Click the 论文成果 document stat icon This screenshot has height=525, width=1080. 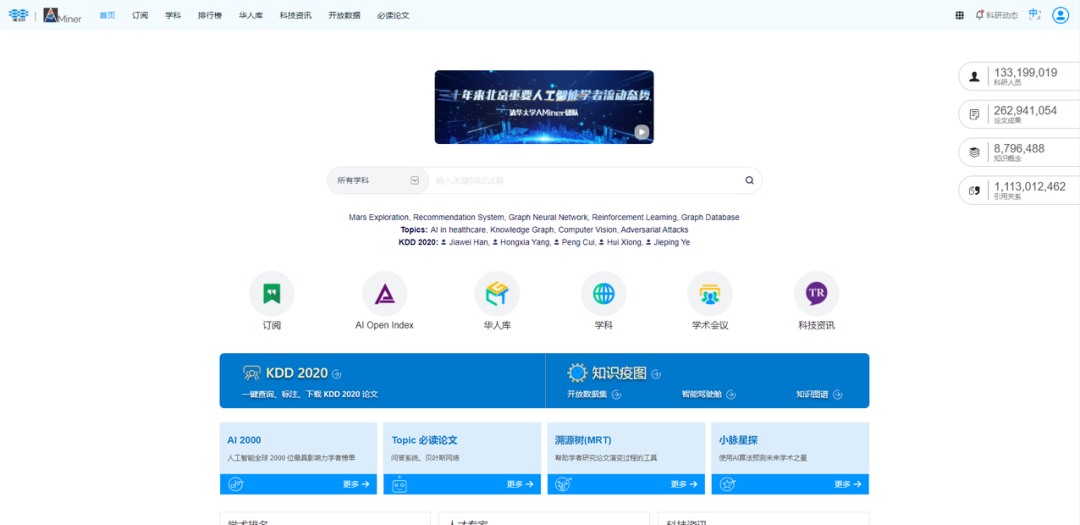click(974, 114)
